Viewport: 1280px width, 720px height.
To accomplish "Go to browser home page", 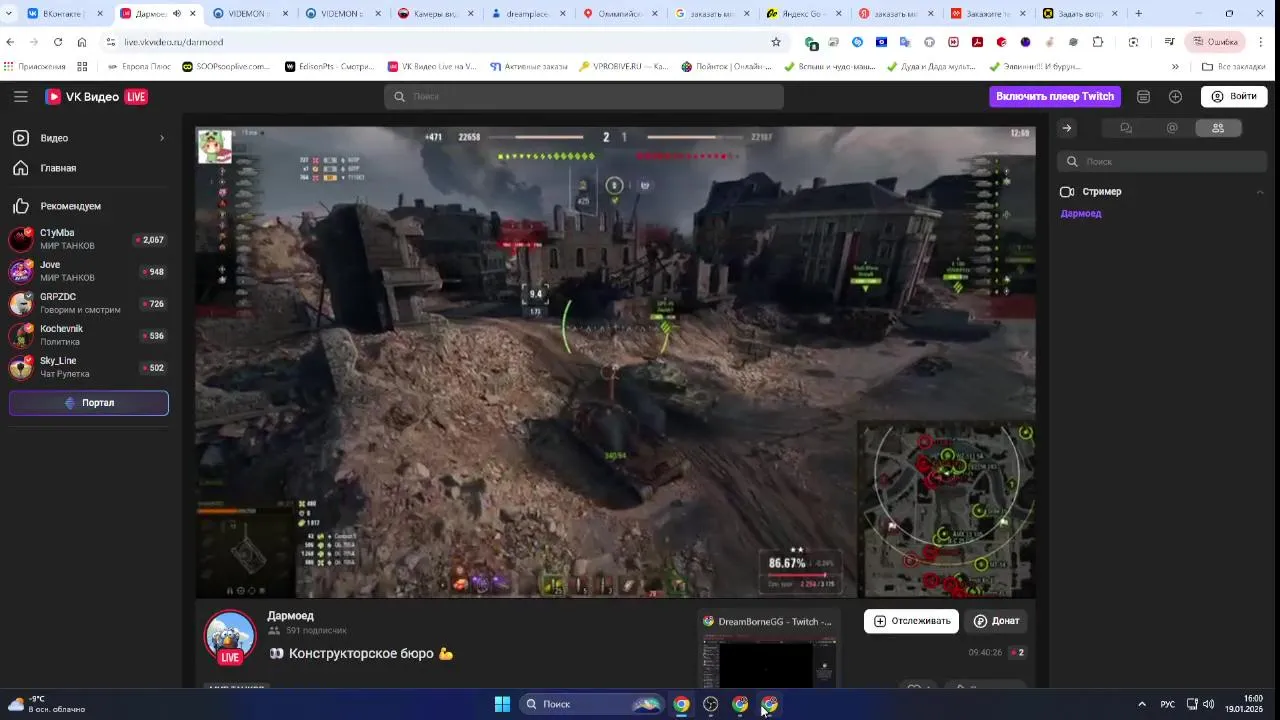I will tap(82, 42).
